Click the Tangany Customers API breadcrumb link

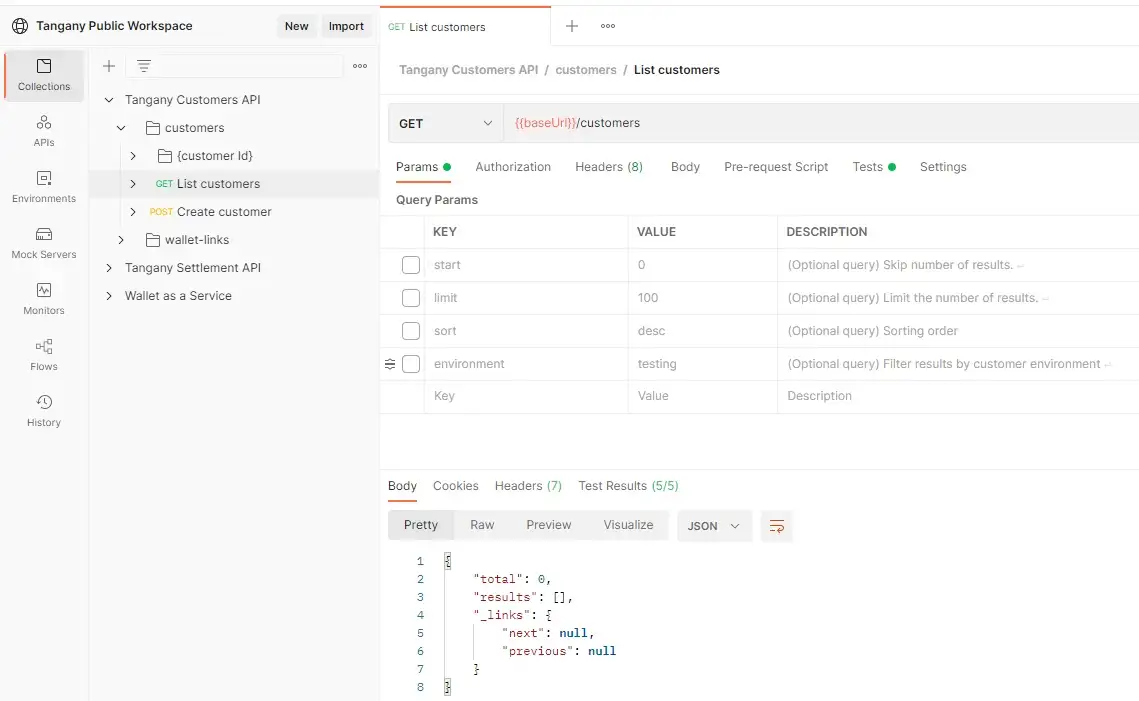(x=469, y=70)
